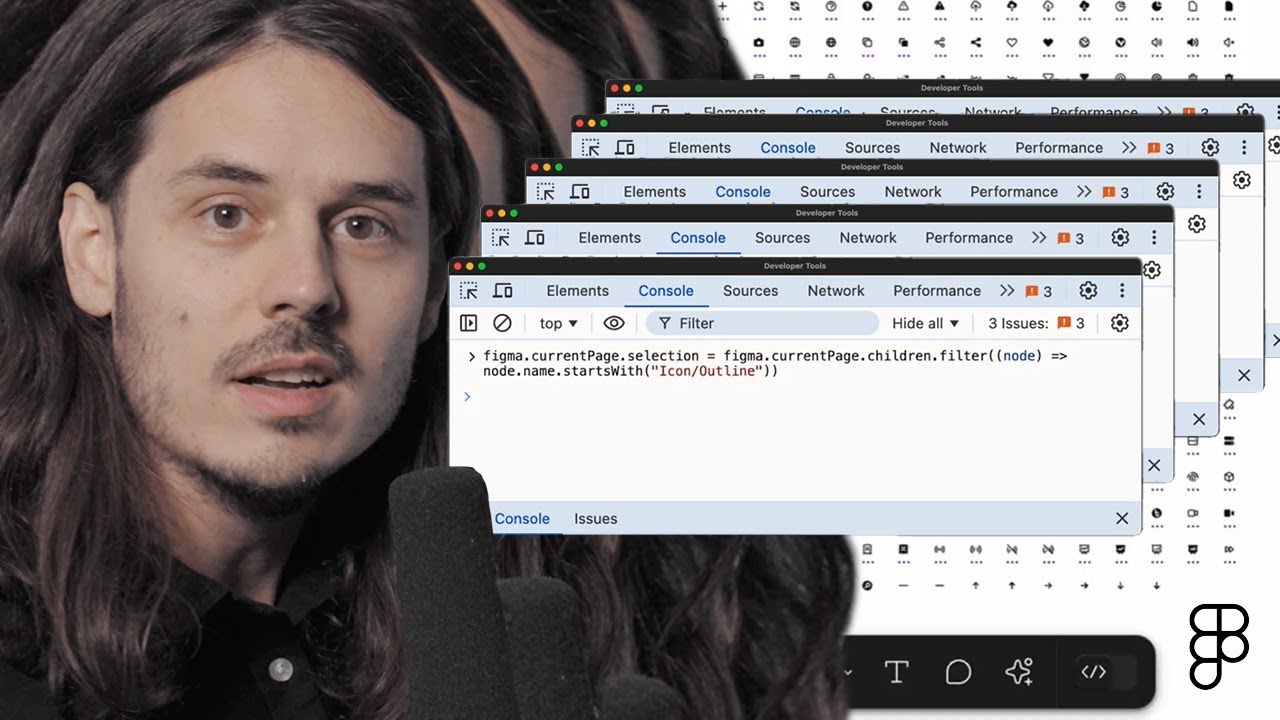Click the empty console prompt line
The image size is (1280, 720).
795,397
